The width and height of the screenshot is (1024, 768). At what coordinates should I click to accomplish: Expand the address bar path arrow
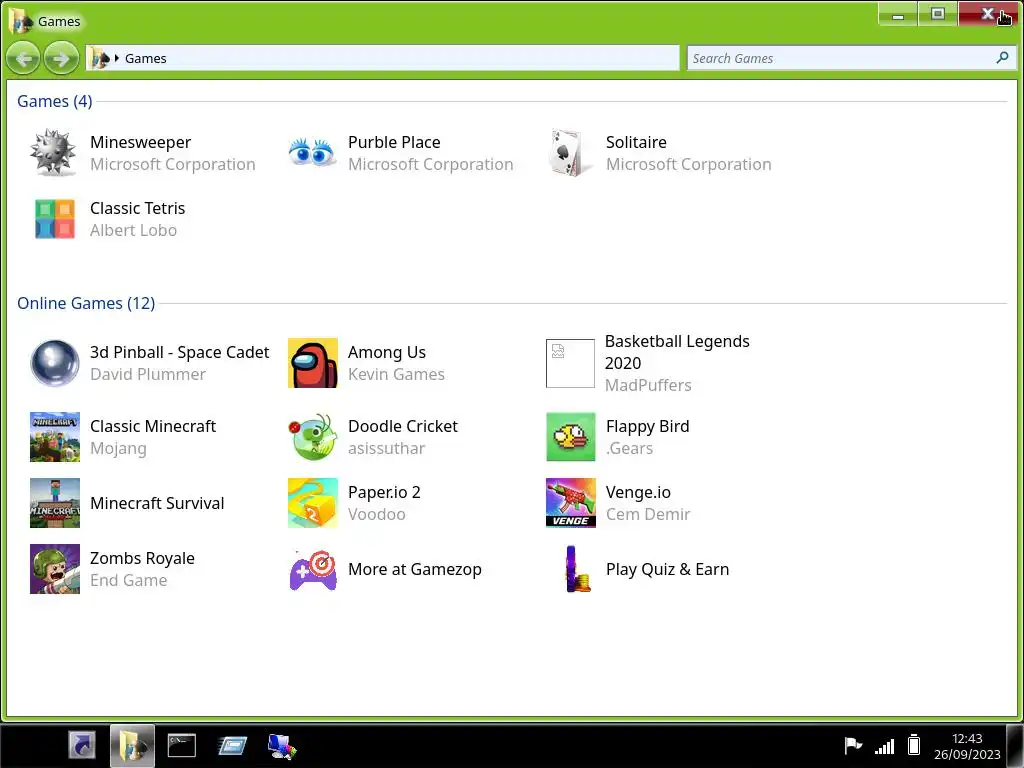pyautogui.click(x=117, y=58)
